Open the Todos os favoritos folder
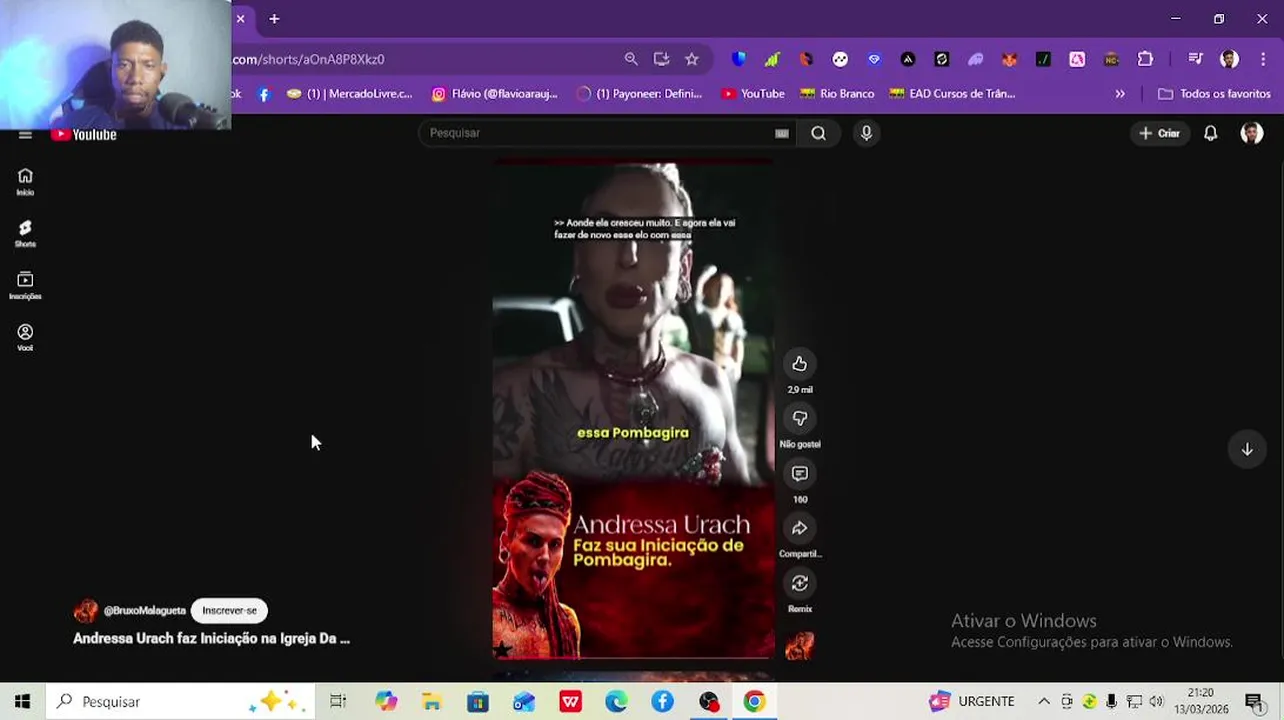Viewport: 1284px width, 720px height. point(1214,94)
